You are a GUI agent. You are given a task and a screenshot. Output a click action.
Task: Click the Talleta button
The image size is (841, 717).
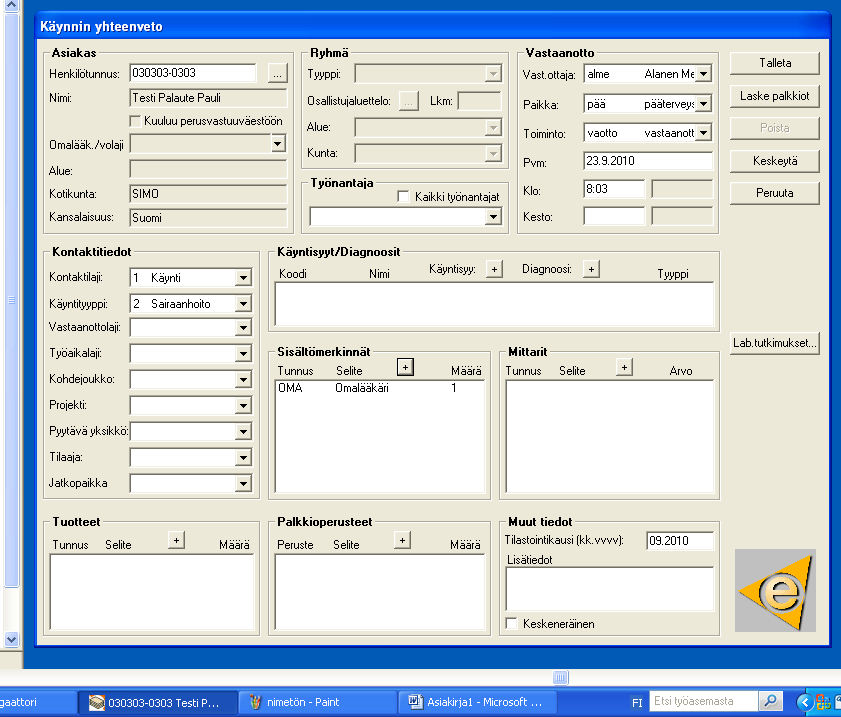pos(774,63)
